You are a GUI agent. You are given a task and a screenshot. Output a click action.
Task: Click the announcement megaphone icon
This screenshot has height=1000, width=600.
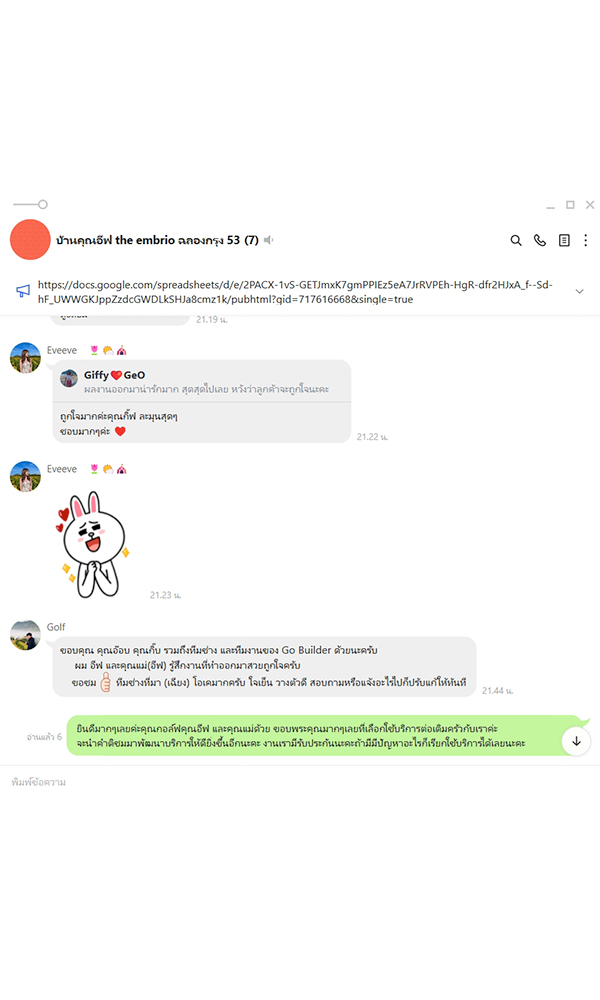click(x=23, y=291)
